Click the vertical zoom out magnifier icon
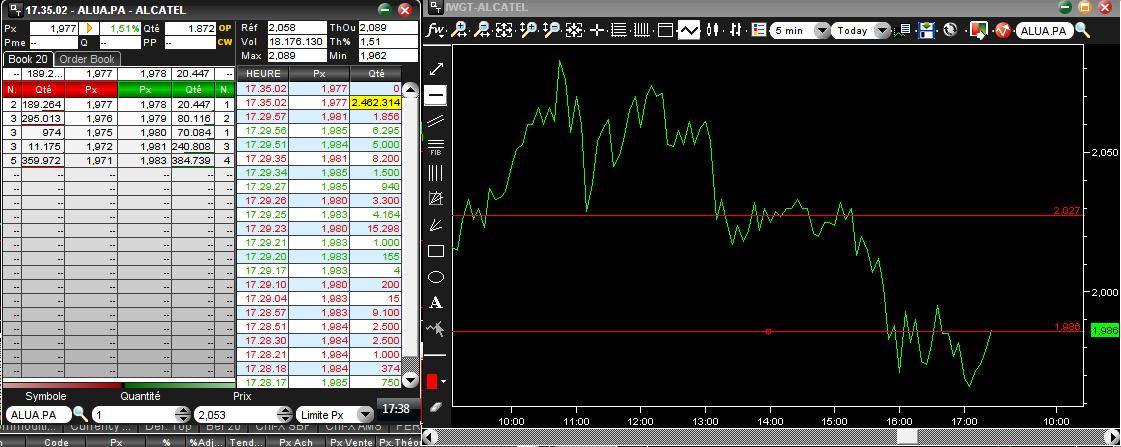The width and height of the screenshot is (1121, 447). click(x=550, y=30)
